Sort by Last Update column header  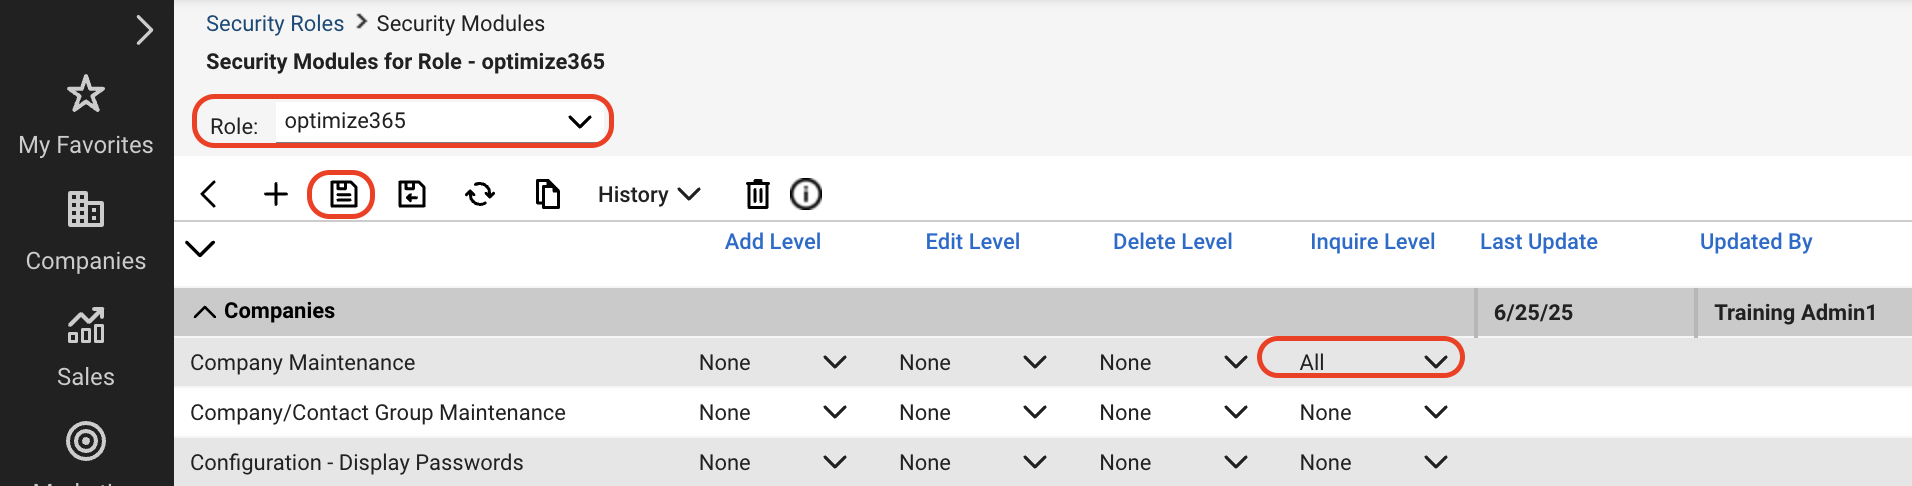coord(1538,241)
